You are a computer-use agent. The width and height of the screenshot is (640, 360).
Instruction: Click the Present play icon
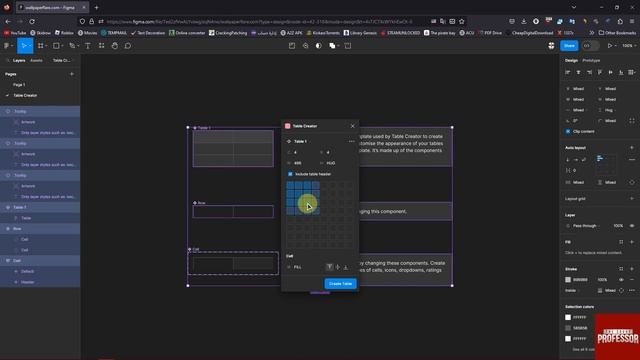click(x=610, y=46)
